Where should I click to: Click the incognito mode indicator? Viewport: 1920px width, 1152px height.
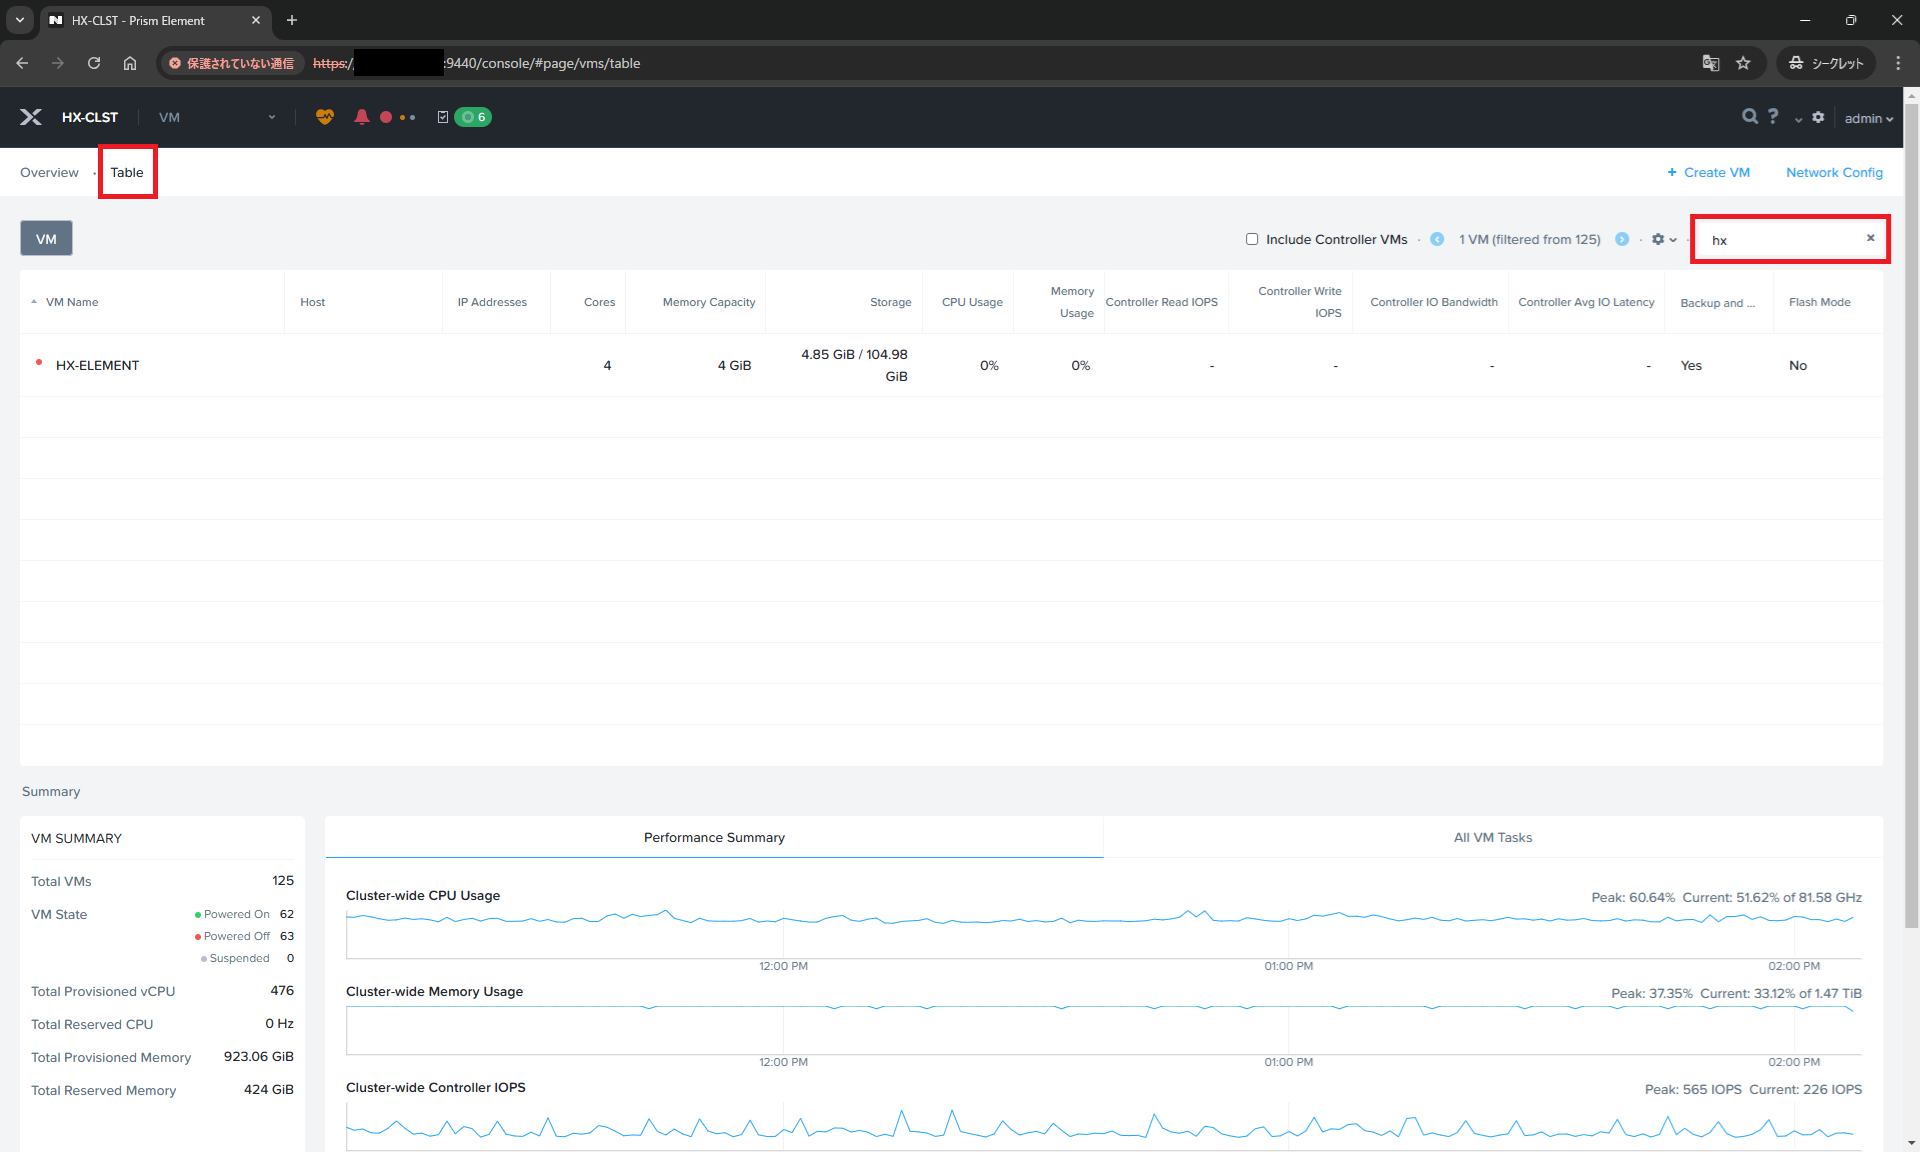1826,63
